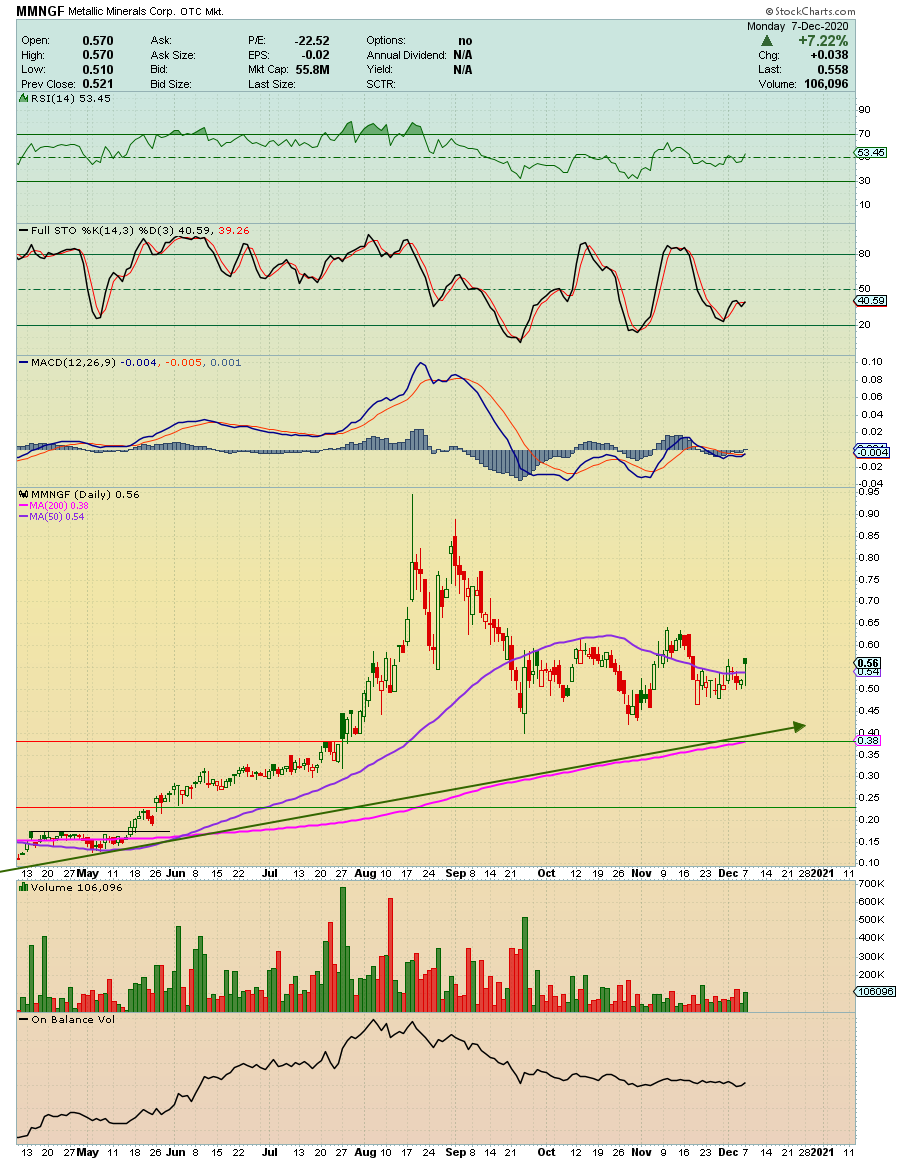This screenshot has width=900, height=1162.
Task: Click the 0.10 label on MACD axis
Action: pyautogui.click(x=872, y=362)
